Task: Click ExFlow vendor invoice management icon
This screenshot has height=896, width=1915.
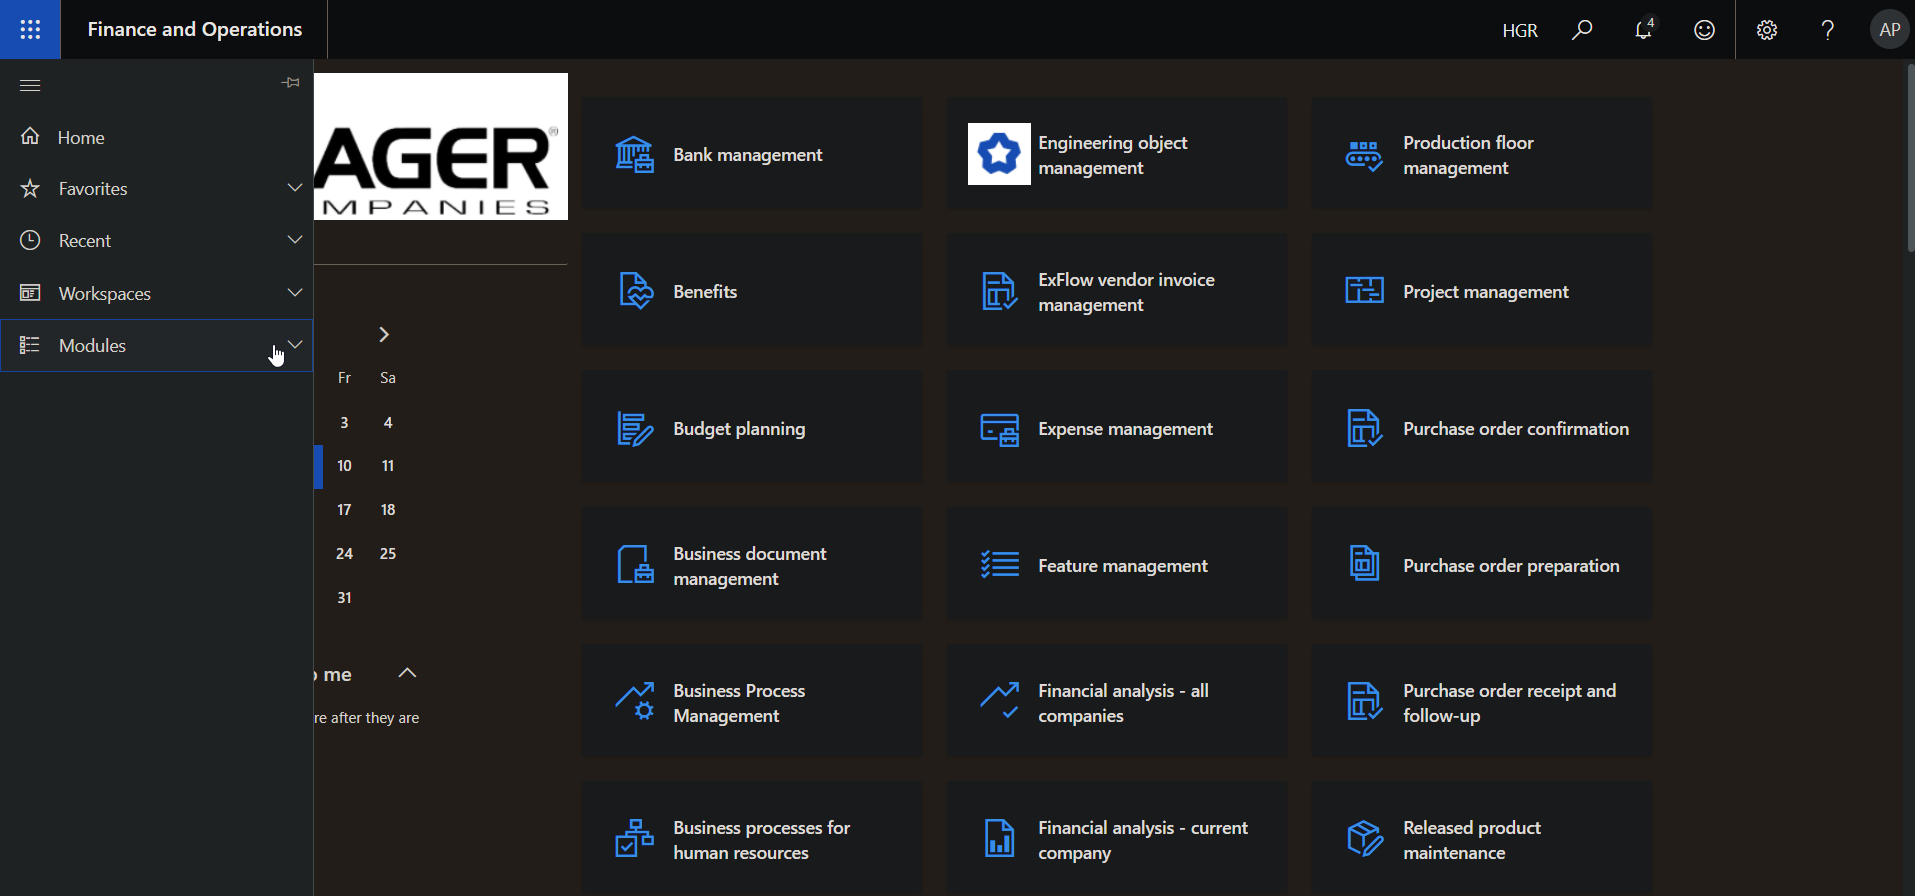Action: (x=999, y=291)
